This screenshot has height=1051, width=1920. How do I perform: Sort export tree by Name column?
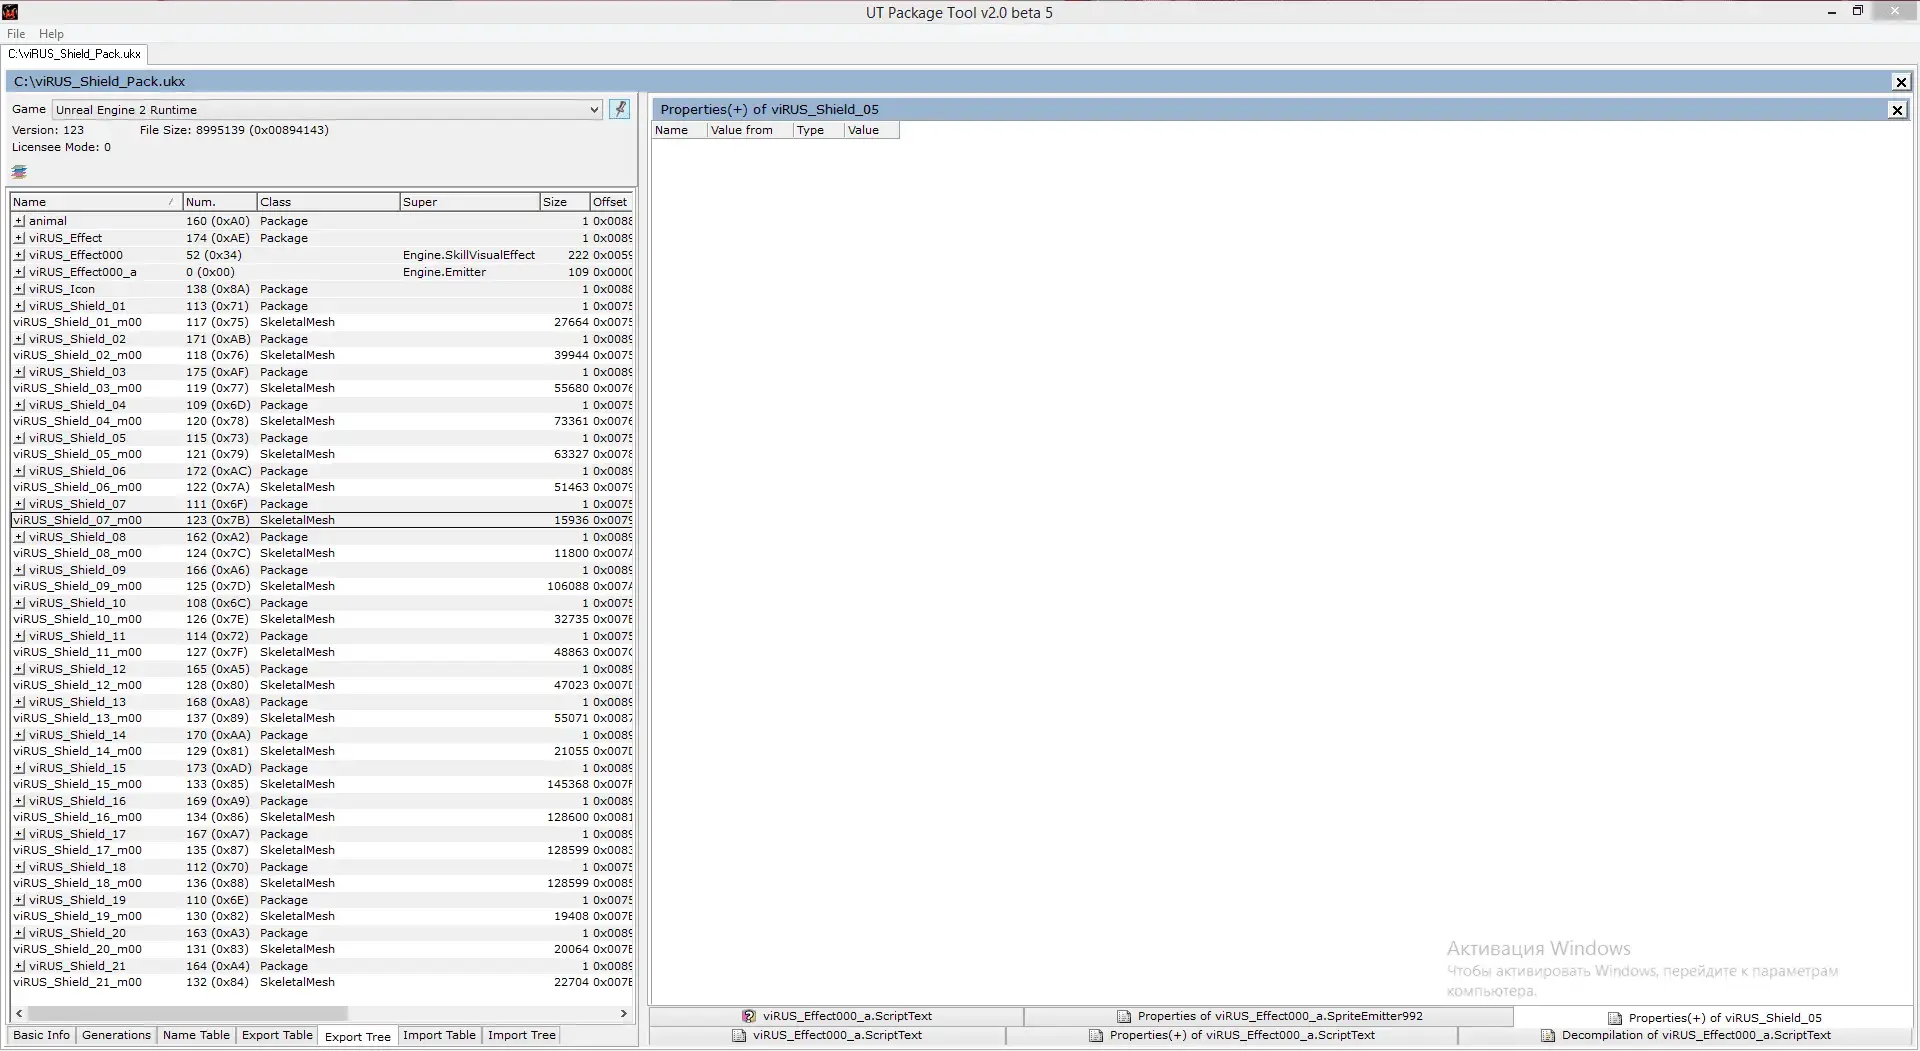[x=96, y=202]
